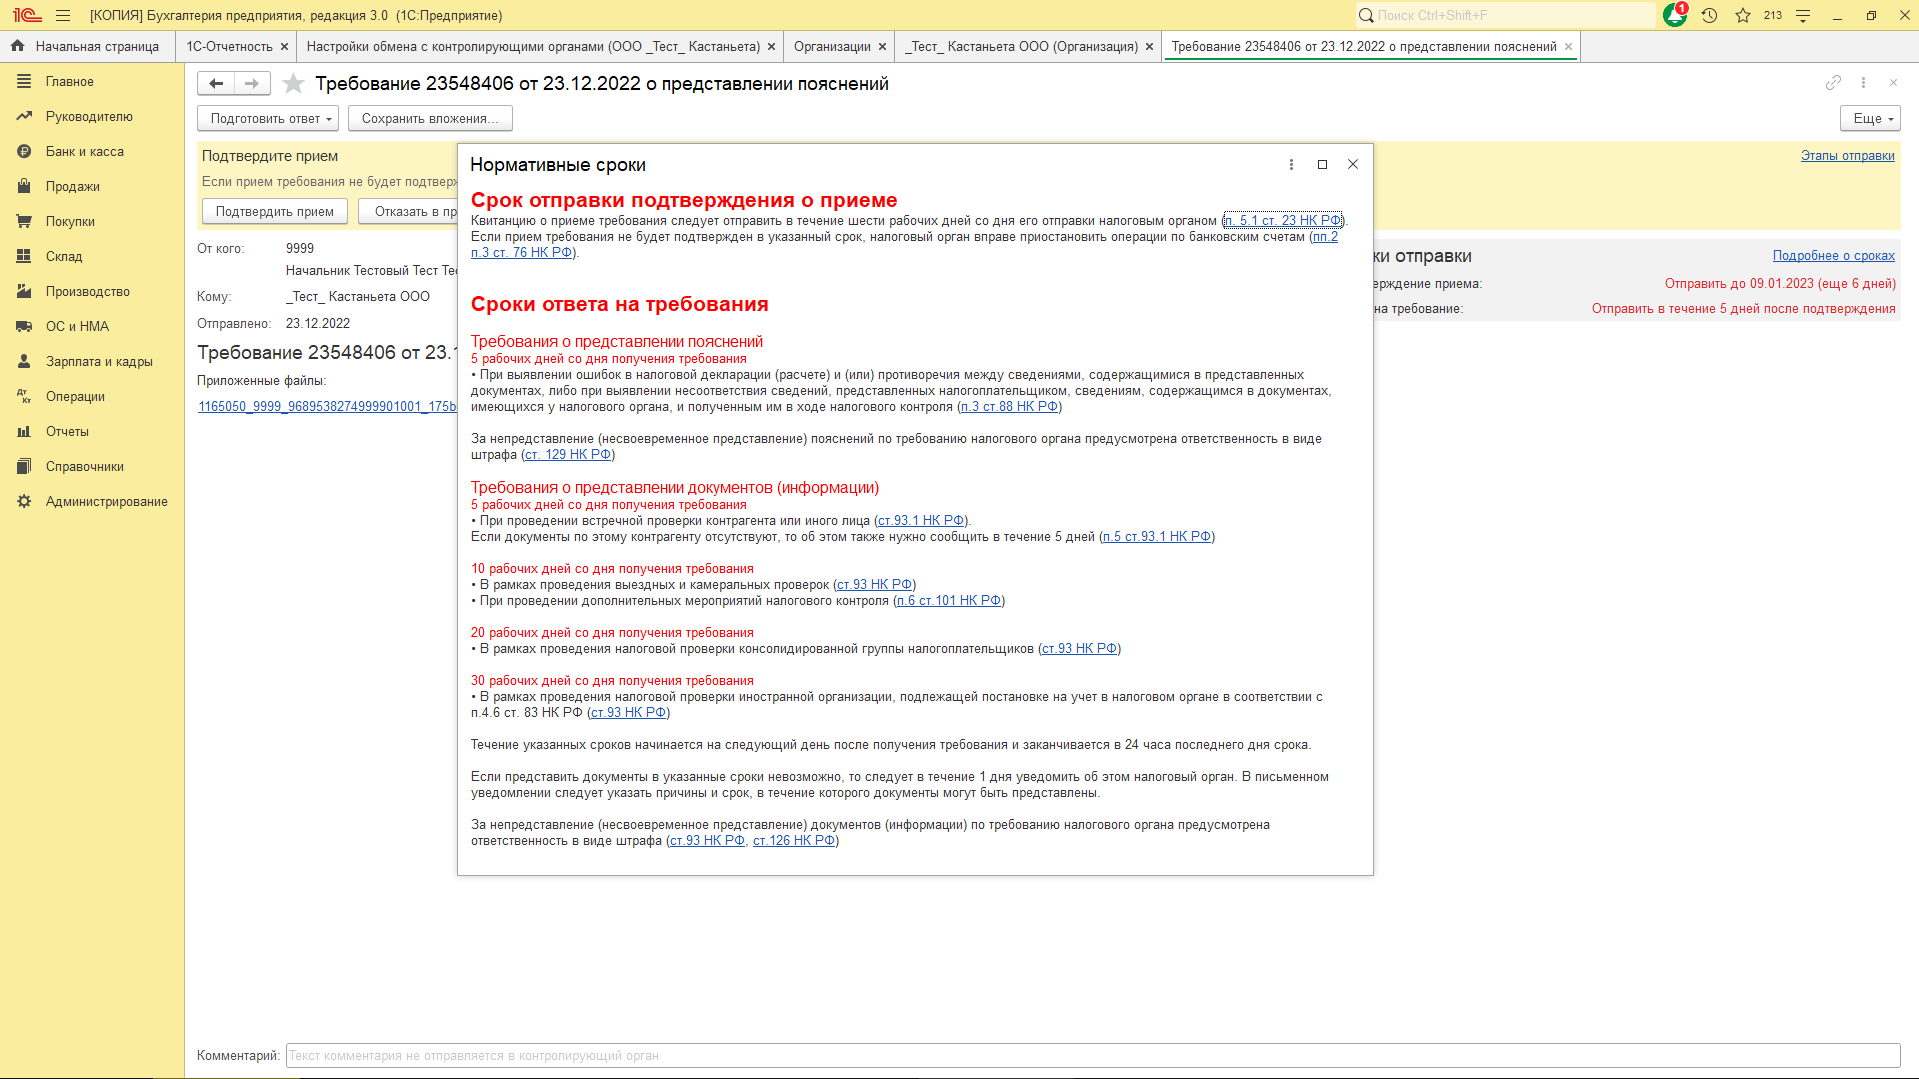Switch to 1С-Отчетность tab
Image resolution: width=1919 pixels, height=1079 pixels.
coord(229,46)
